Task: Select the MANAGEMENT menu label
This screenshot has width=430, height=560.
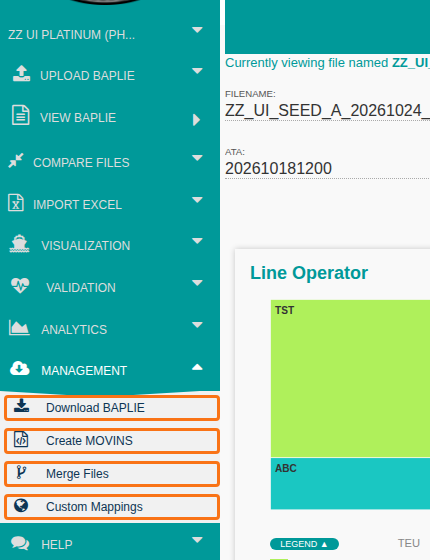Action: click(84, 370)
